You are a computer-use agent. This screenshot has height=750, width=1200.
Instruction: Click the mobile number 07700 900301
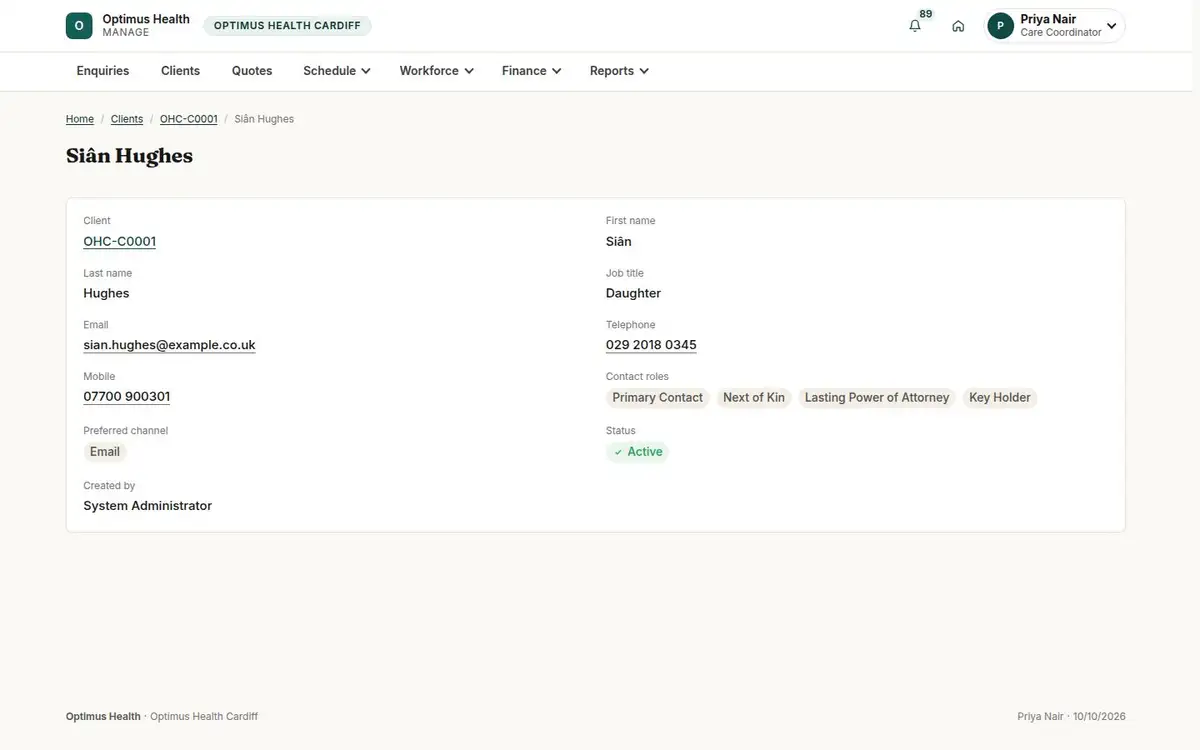tap(127, 397)
